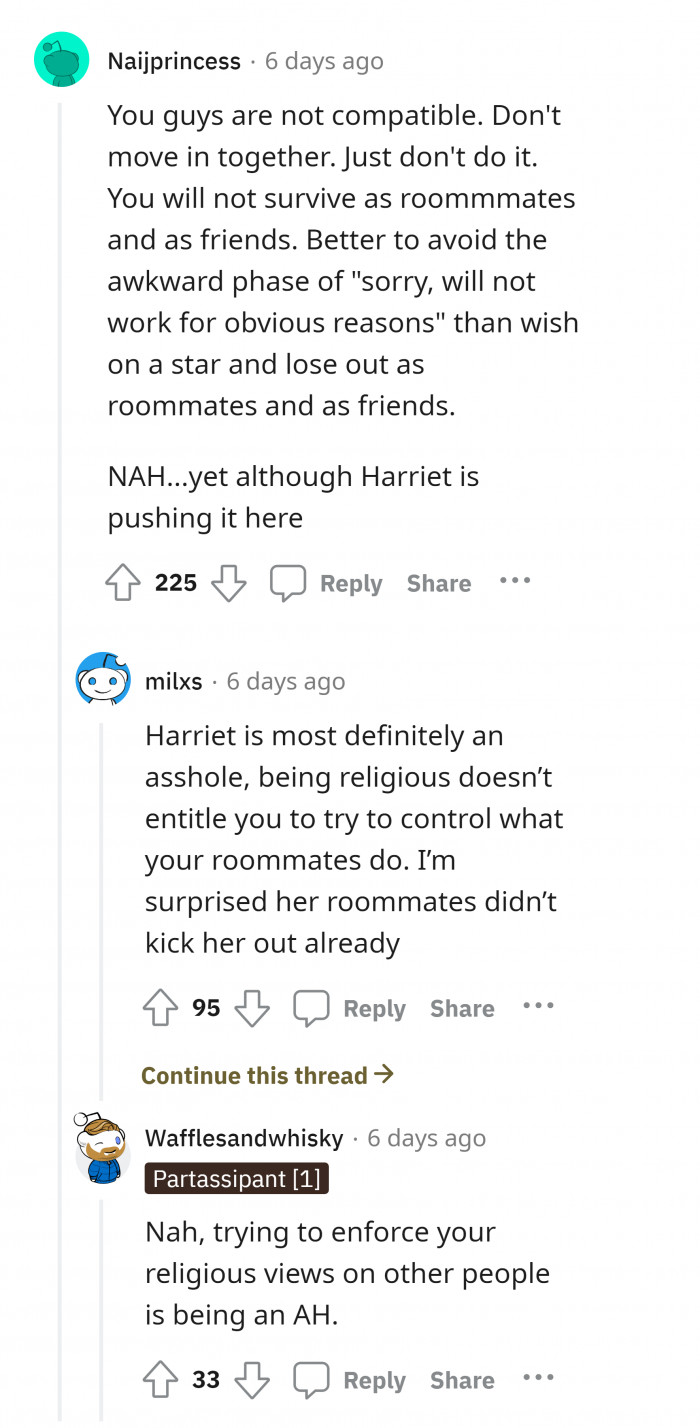Toggle the downvote on Wafflesandwhisky's comment
This screenshot has height=1428, width=700.
point(253,1379)
